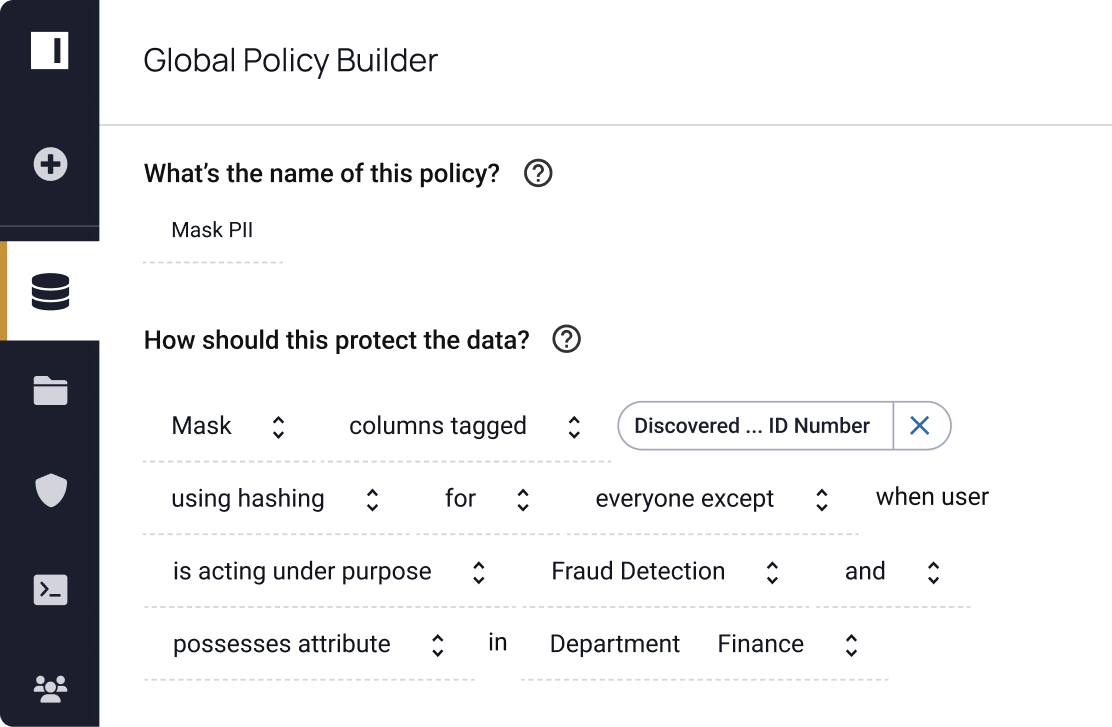Change the everyone except audience dropdown

point(820,498)
